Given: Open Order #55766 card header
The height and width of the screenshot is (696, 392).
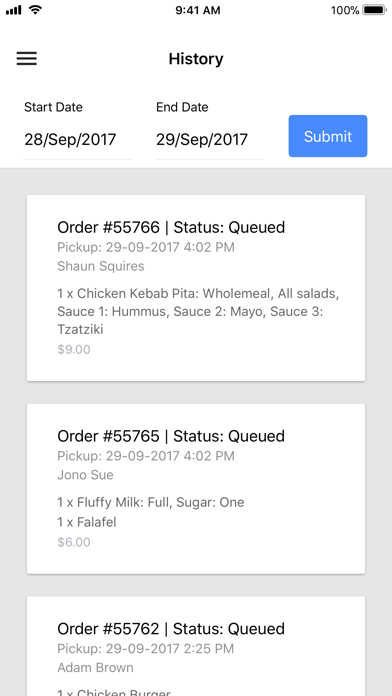Looking at the screenshot, I should [171, 228].
